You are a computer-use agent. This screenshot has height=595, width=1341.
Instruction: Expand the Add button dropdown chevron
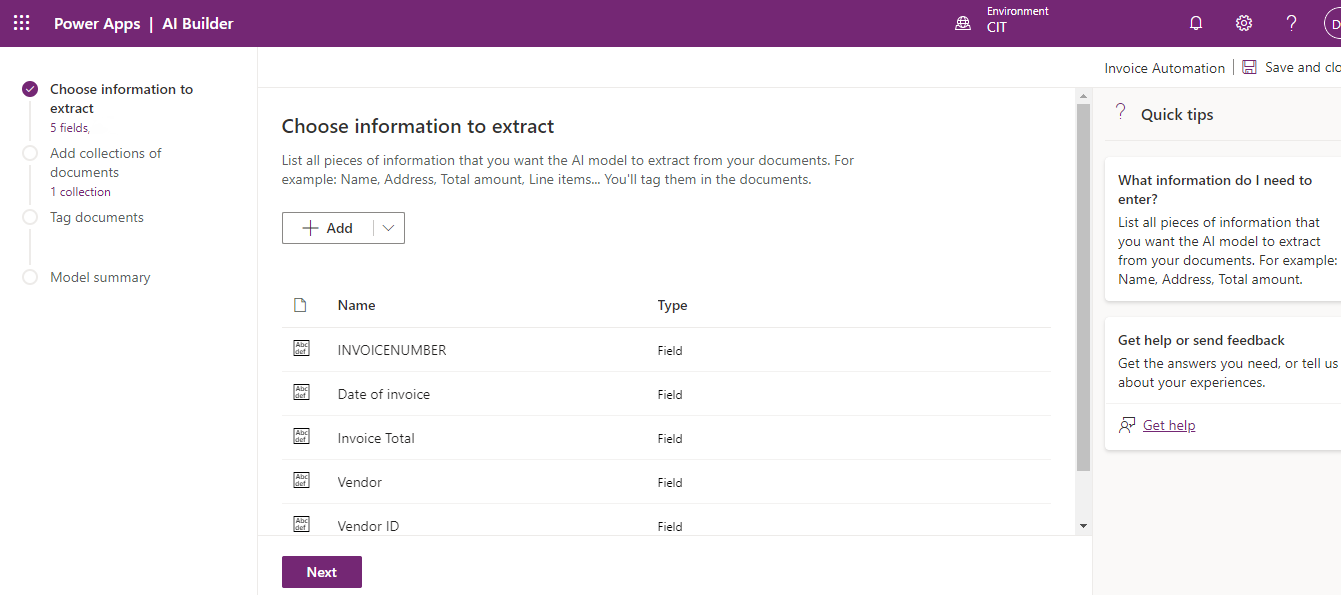point(389,228)
